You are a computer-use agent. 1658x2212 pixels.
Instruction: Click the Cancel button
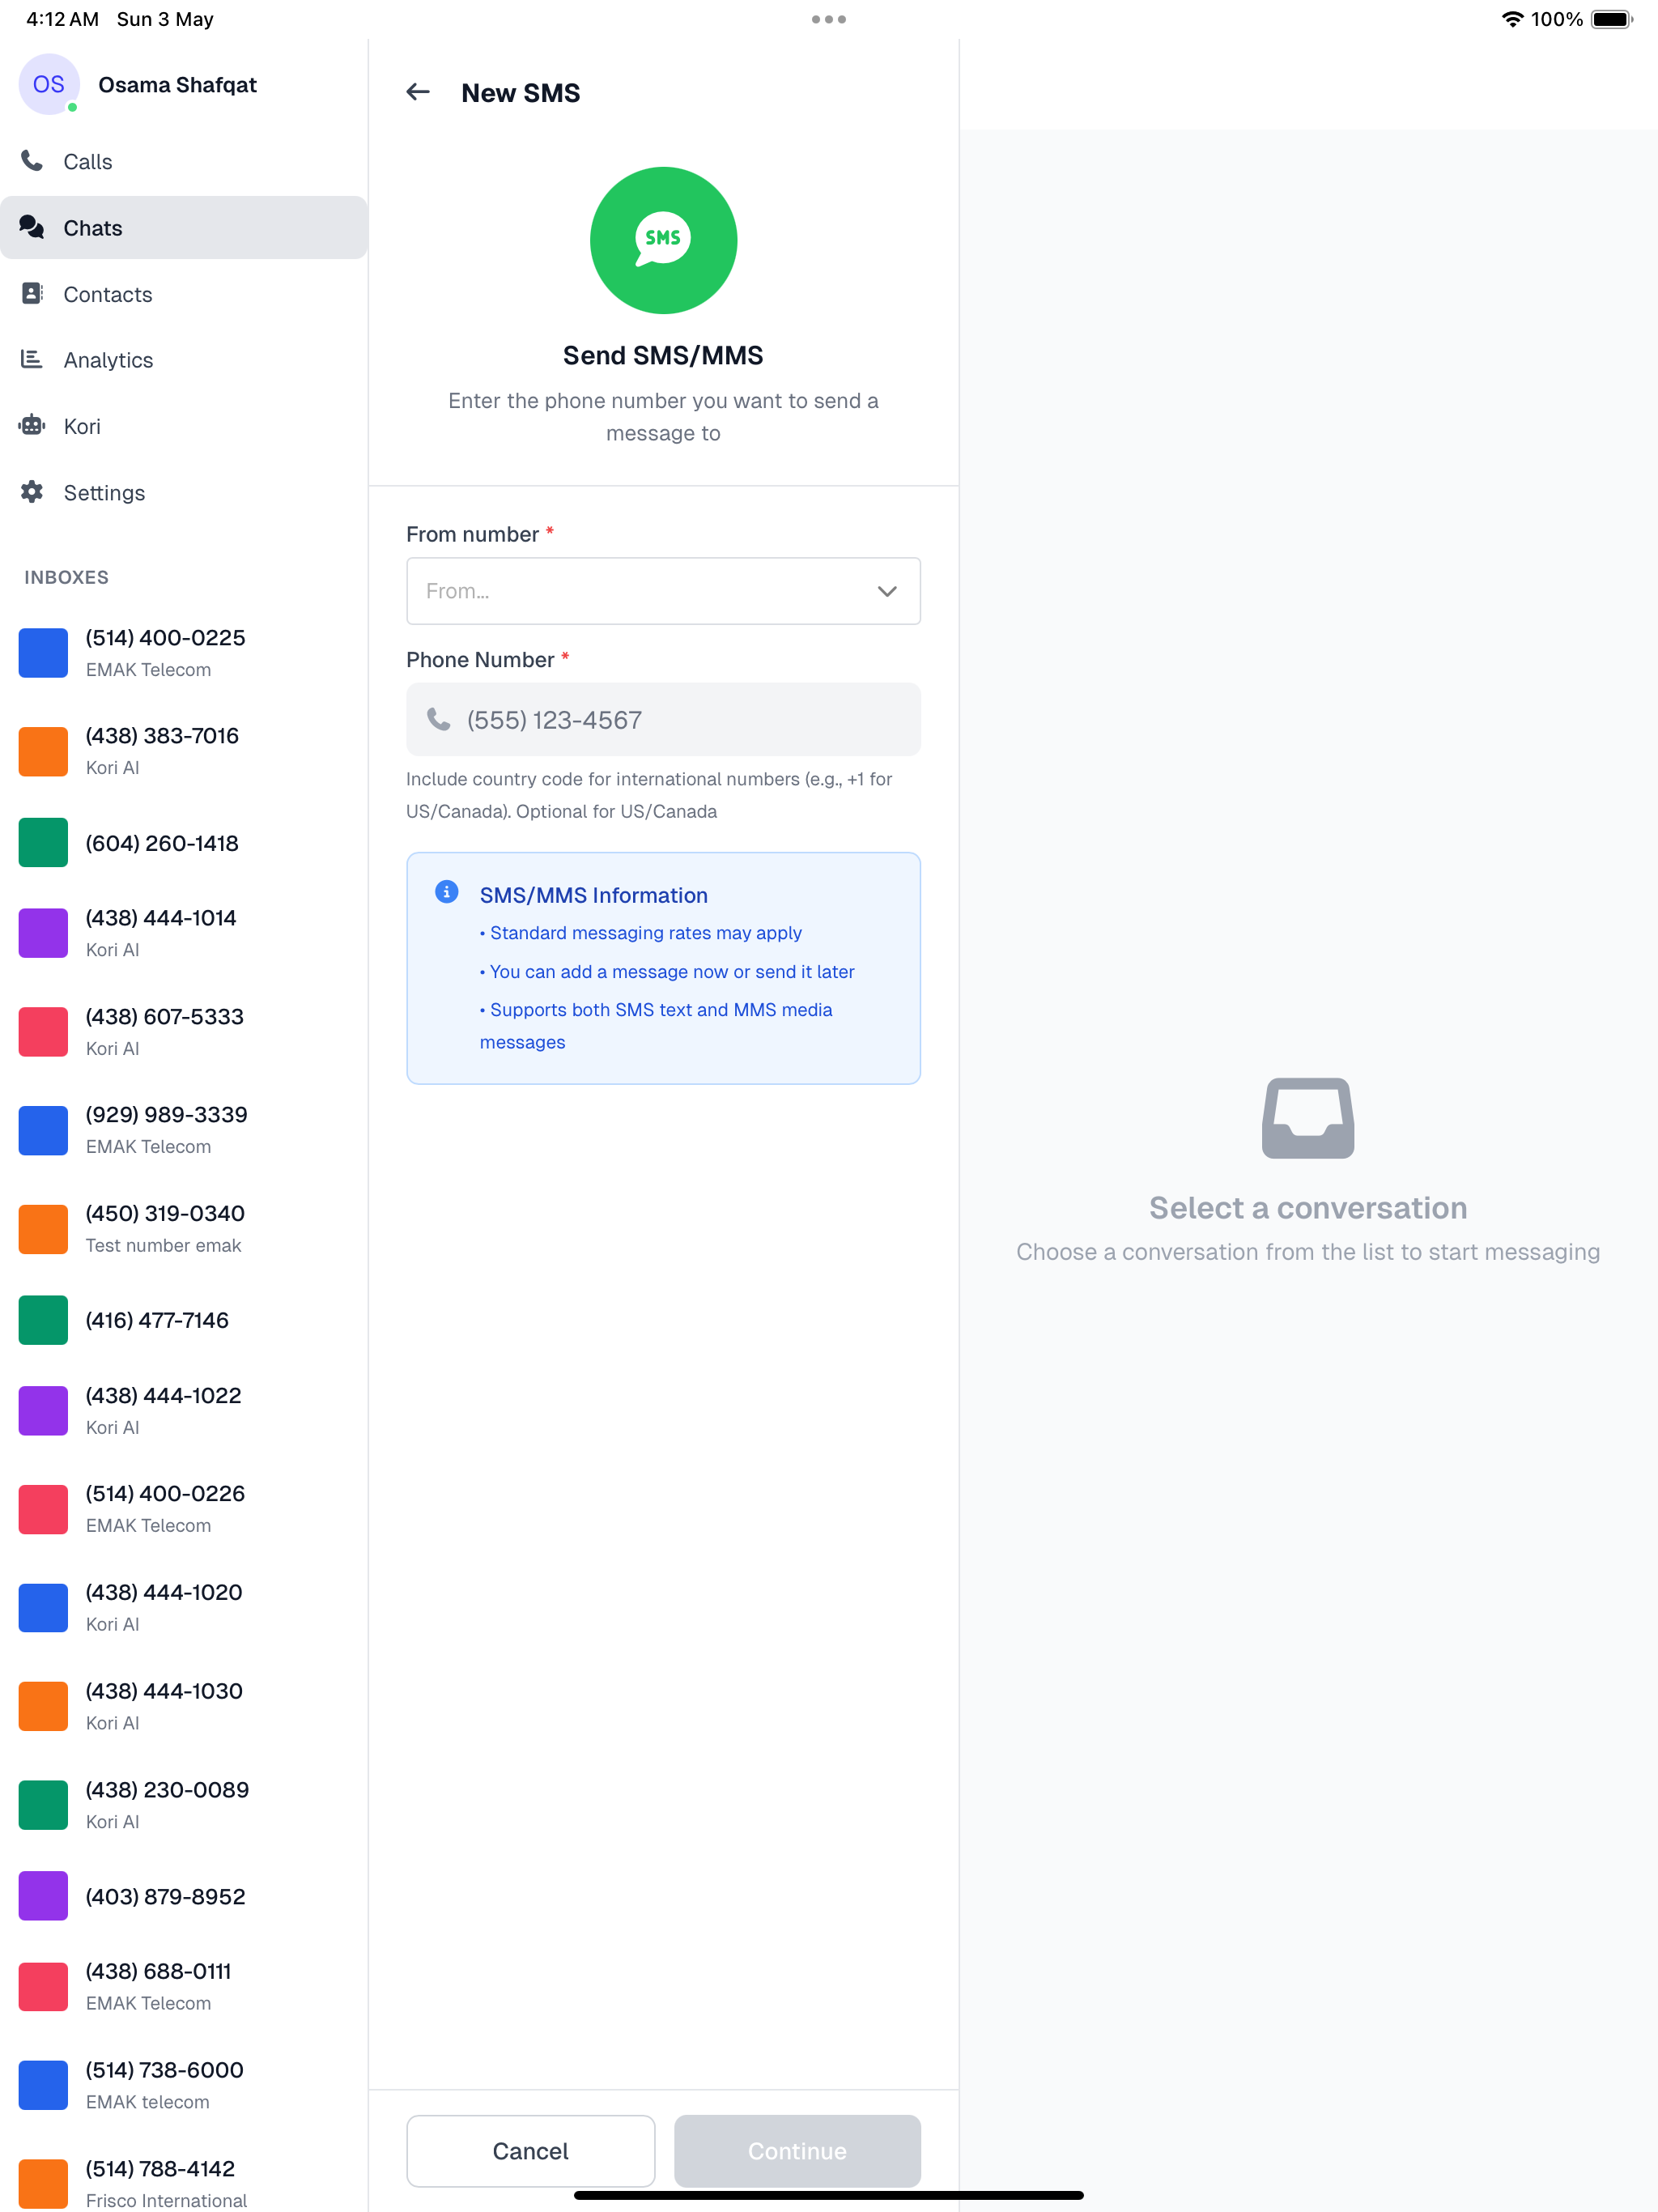click(530, 2151)
